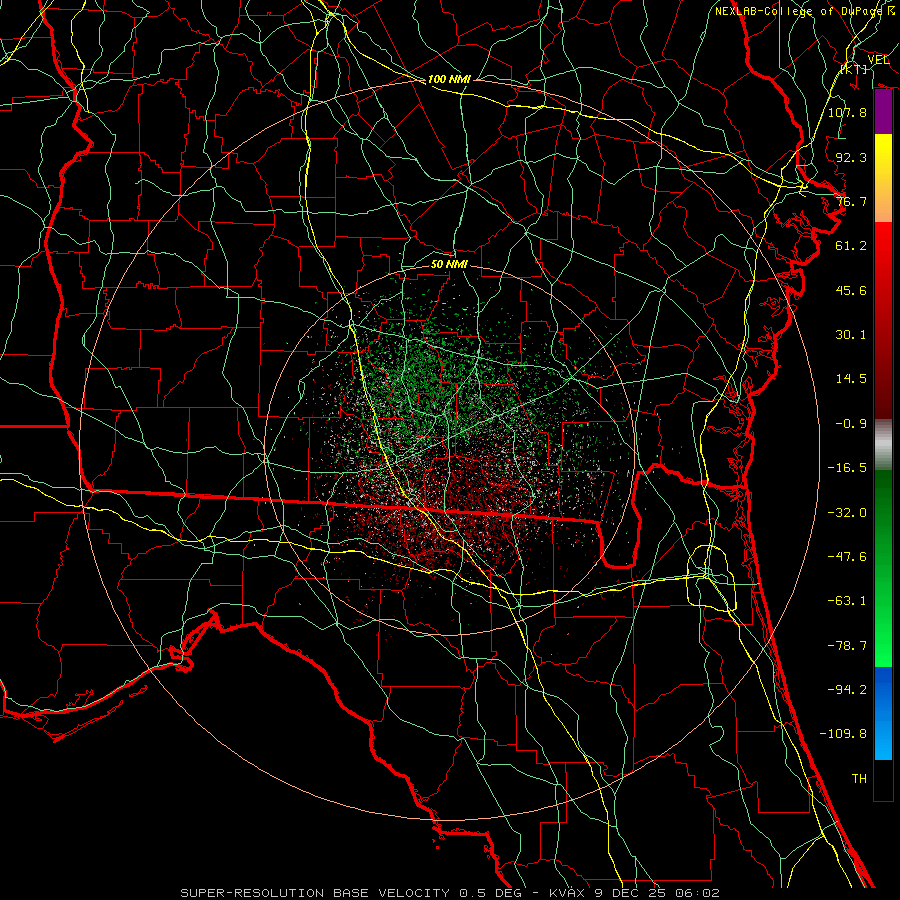Click the 61.2 legend value
Screen dimensions: 900x900
(851, 246)
